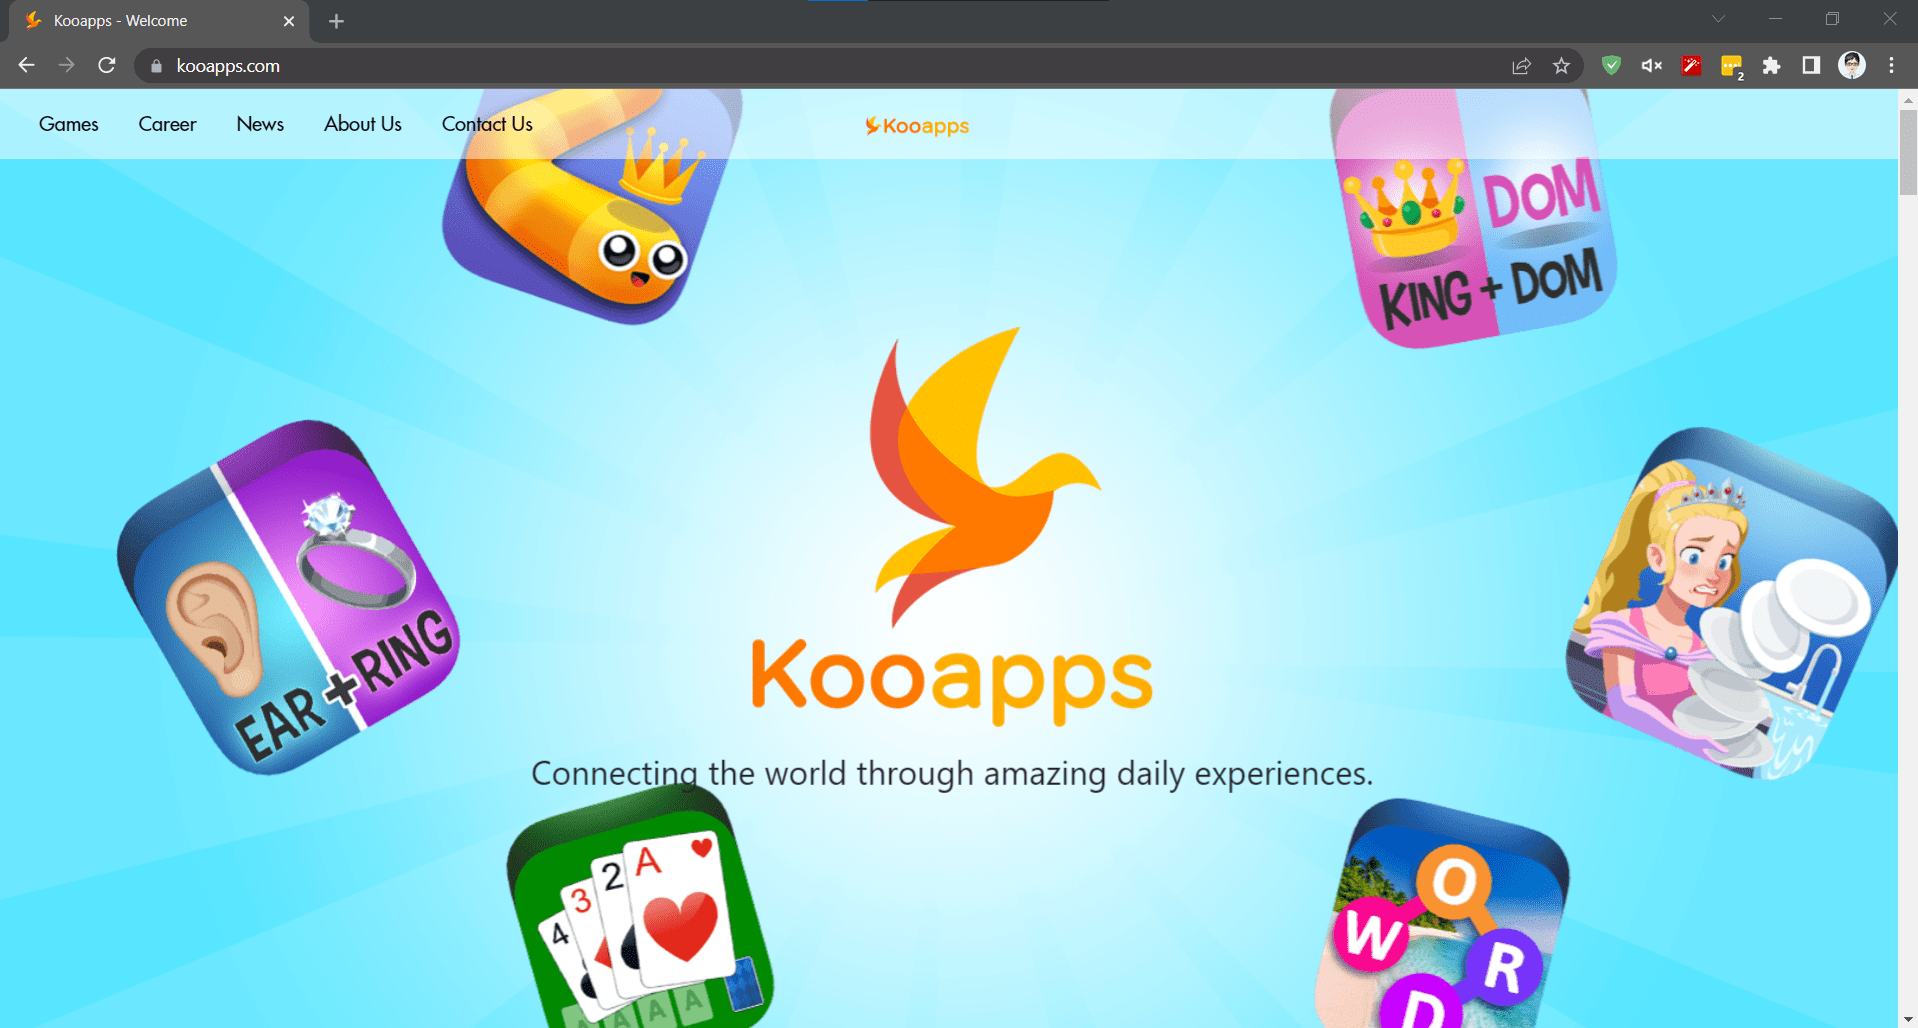View site security lock information
Viewport: 1918px width, 1028px height.
tap(156, 66)
